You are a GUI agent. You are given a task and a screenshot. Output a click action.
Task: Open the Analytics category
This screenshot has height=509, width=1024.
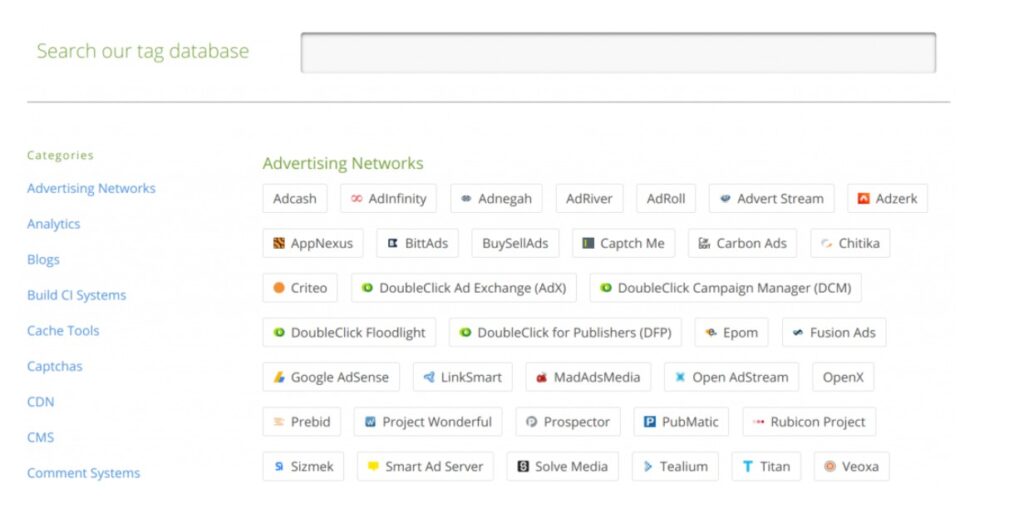[x=54, y=224]
